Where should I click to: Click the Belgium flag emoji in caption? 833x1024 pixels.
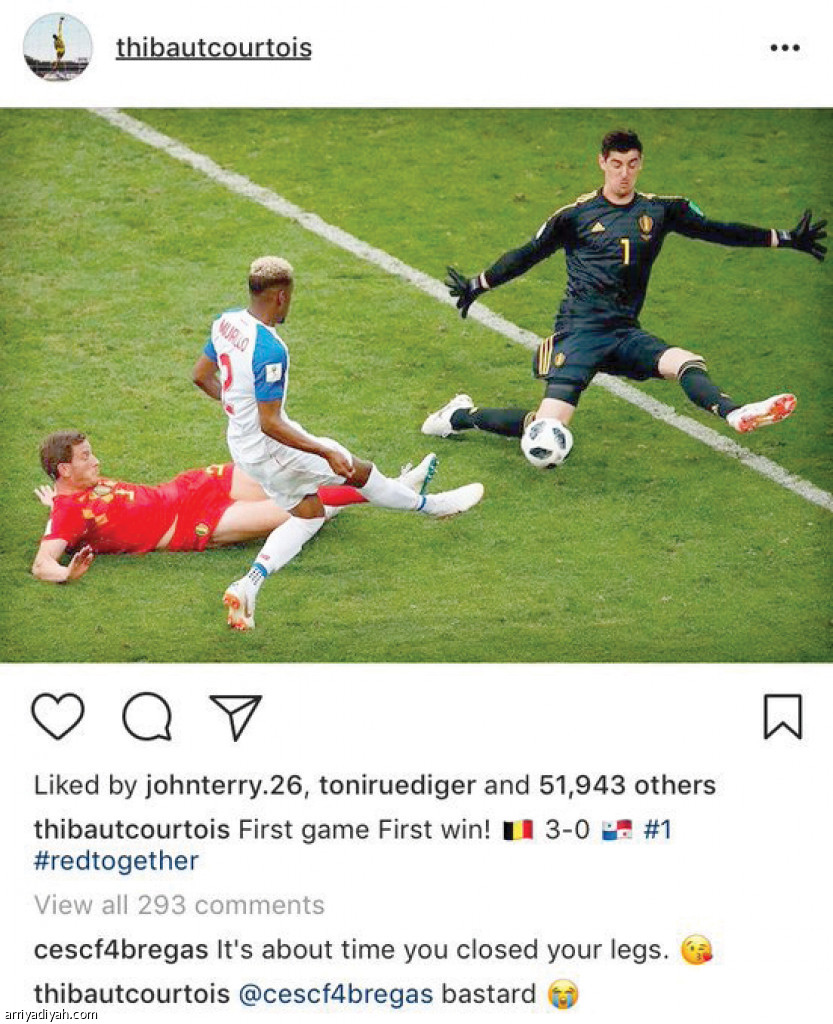tap(518, 830)
